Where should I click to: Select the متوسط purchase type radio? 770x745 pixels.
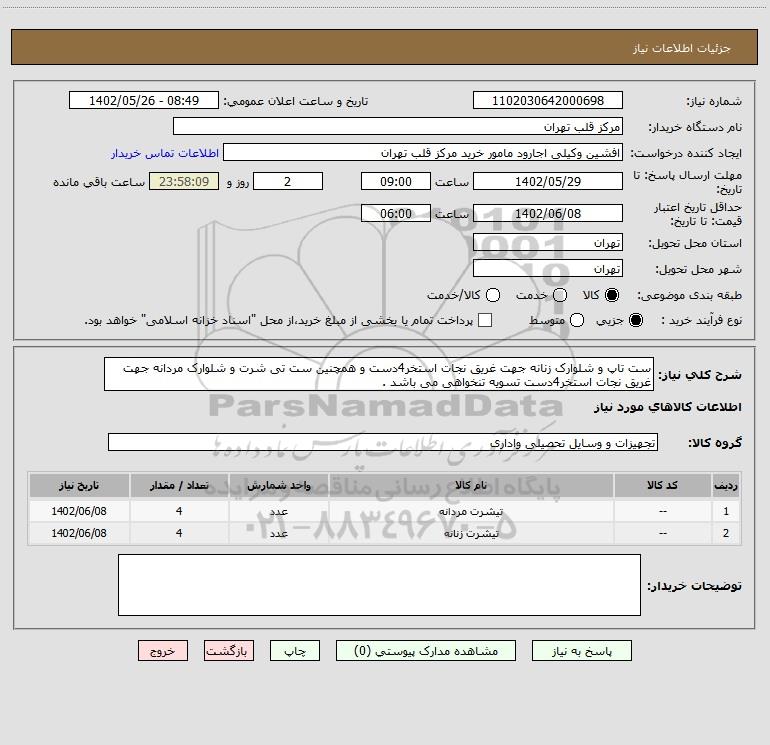tap(577, 320)
